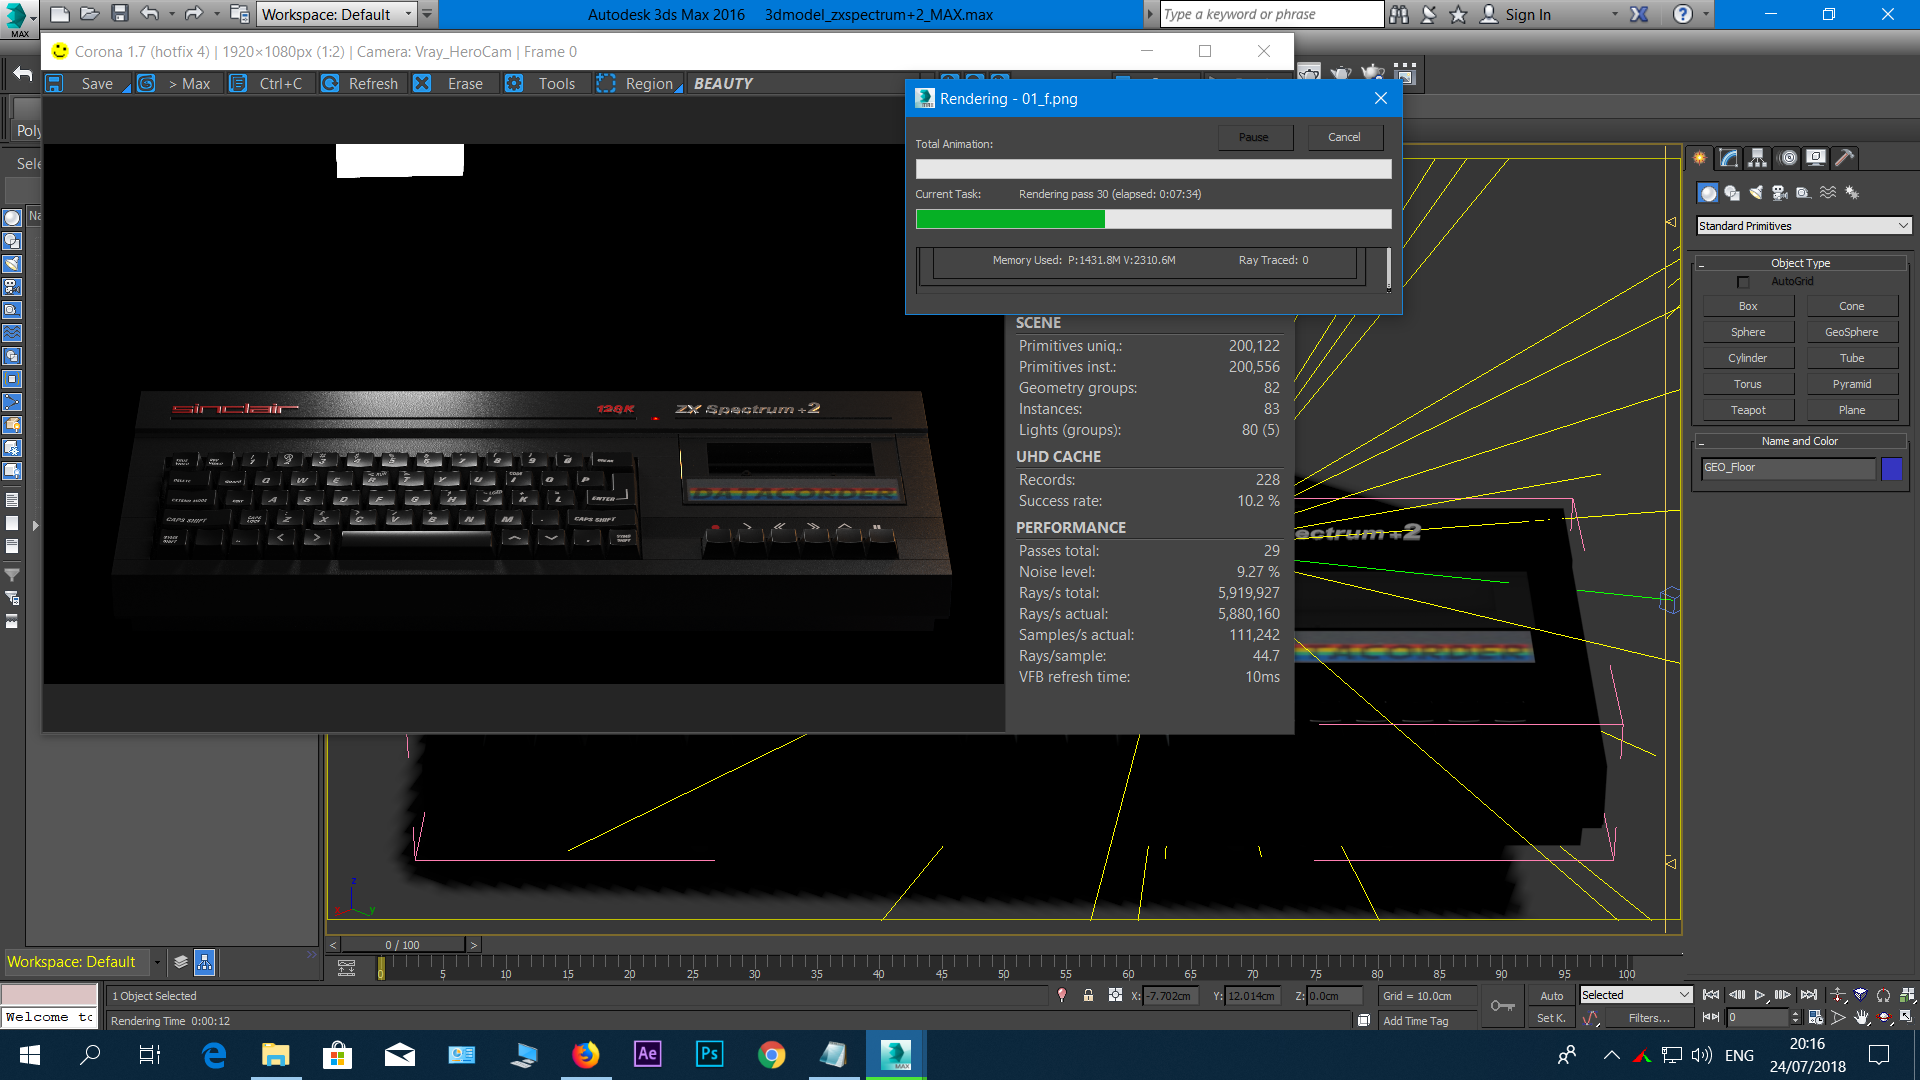Toggle Isolate Selection light bulb icon
1920x1080 pixels.
1062,995
